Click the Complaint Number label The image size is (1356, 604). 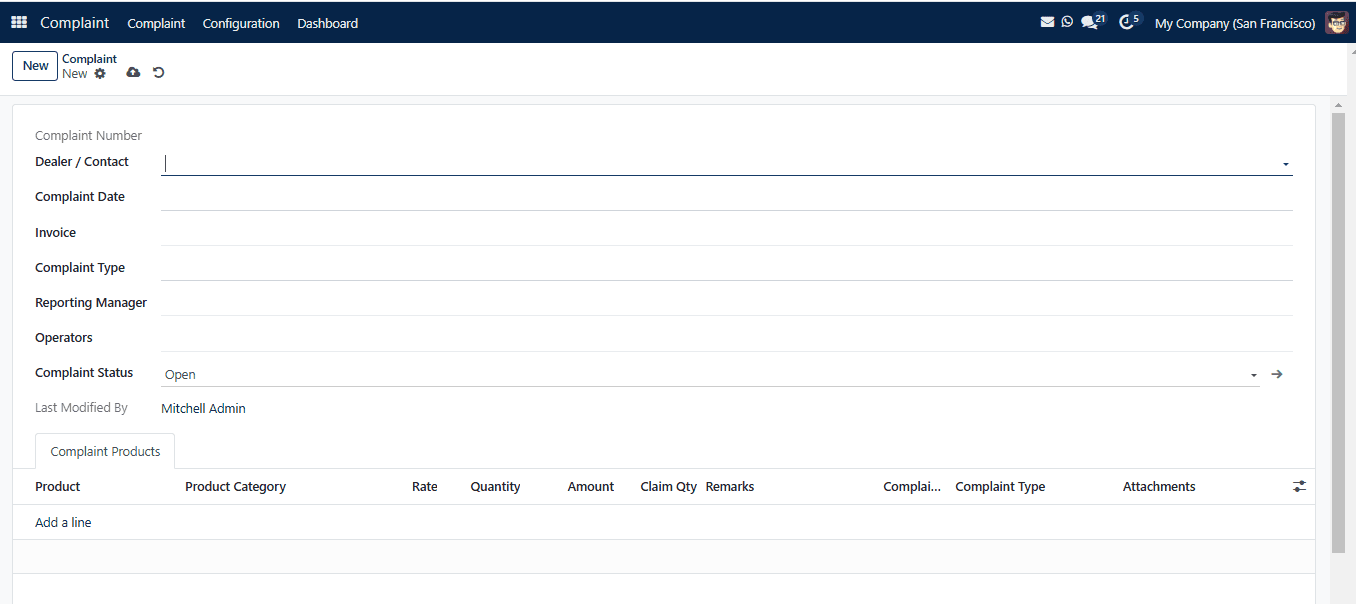[88, 135]
